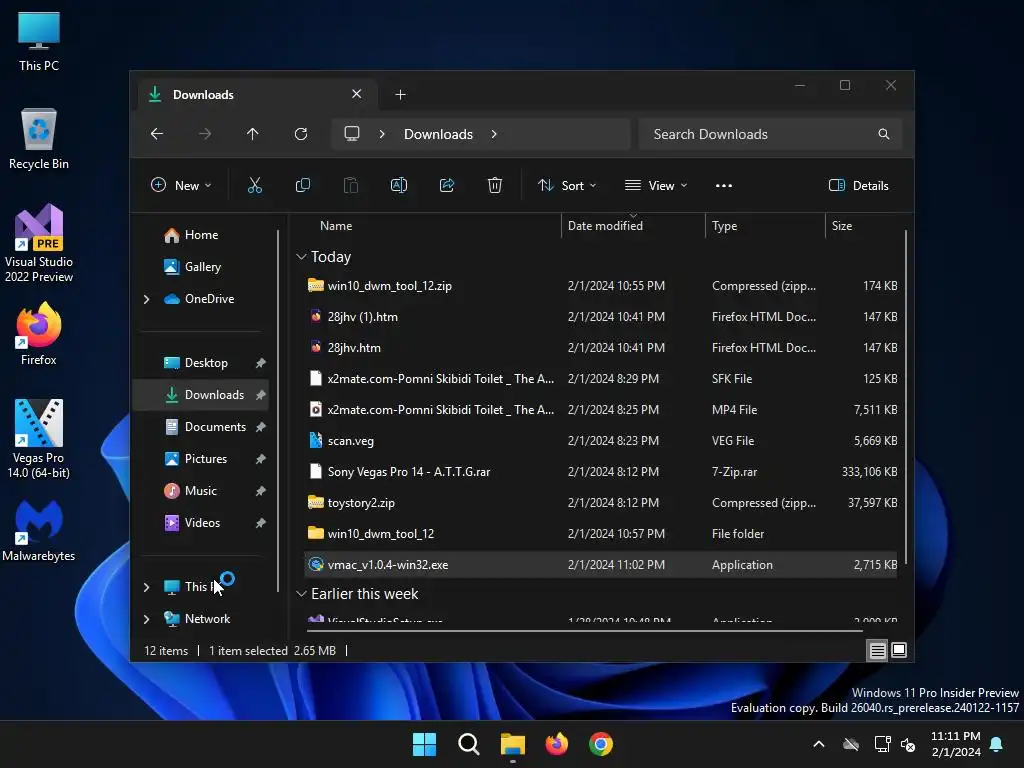The image size is (1024, 768).
Task: Add a new tab with plus button
Action: pos(400,95)
